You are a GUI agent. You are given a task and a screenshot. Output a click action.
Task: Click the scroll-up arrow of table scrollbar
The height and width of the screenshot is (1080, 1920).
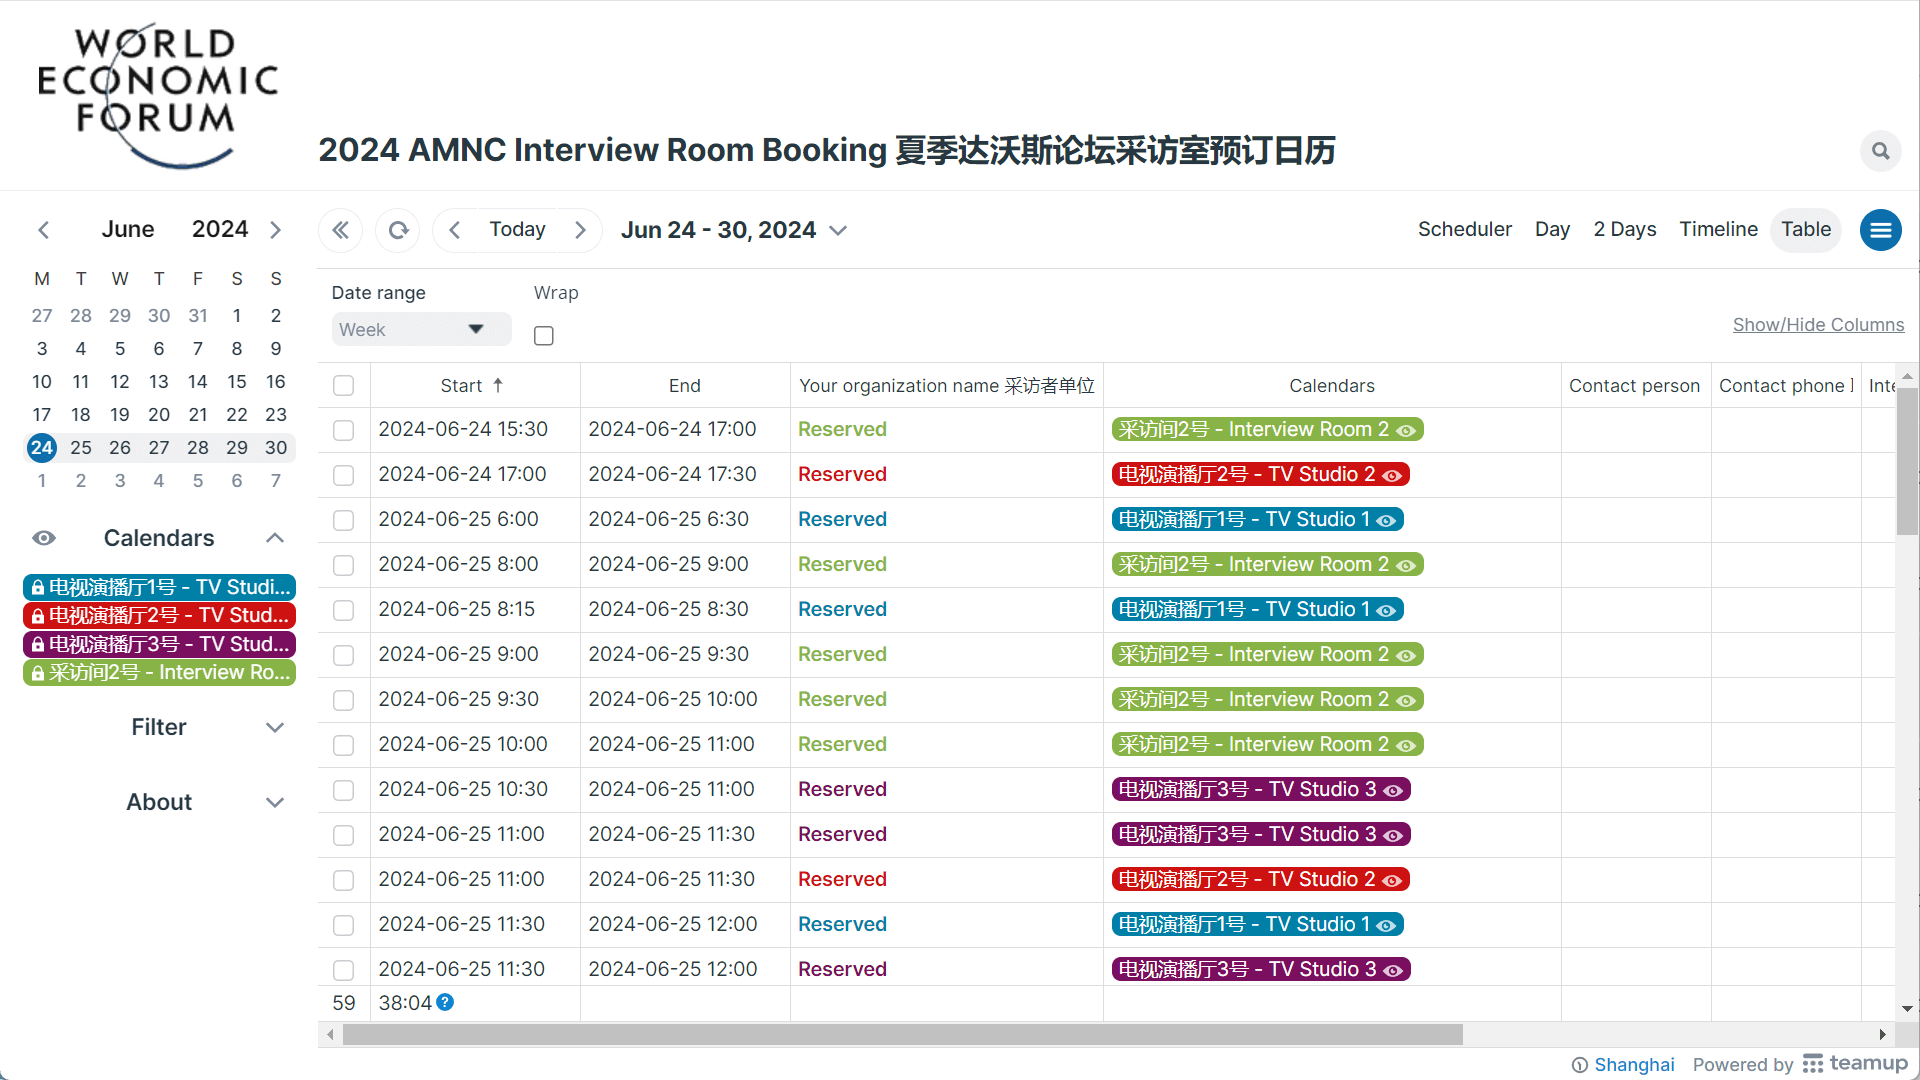1907,376
